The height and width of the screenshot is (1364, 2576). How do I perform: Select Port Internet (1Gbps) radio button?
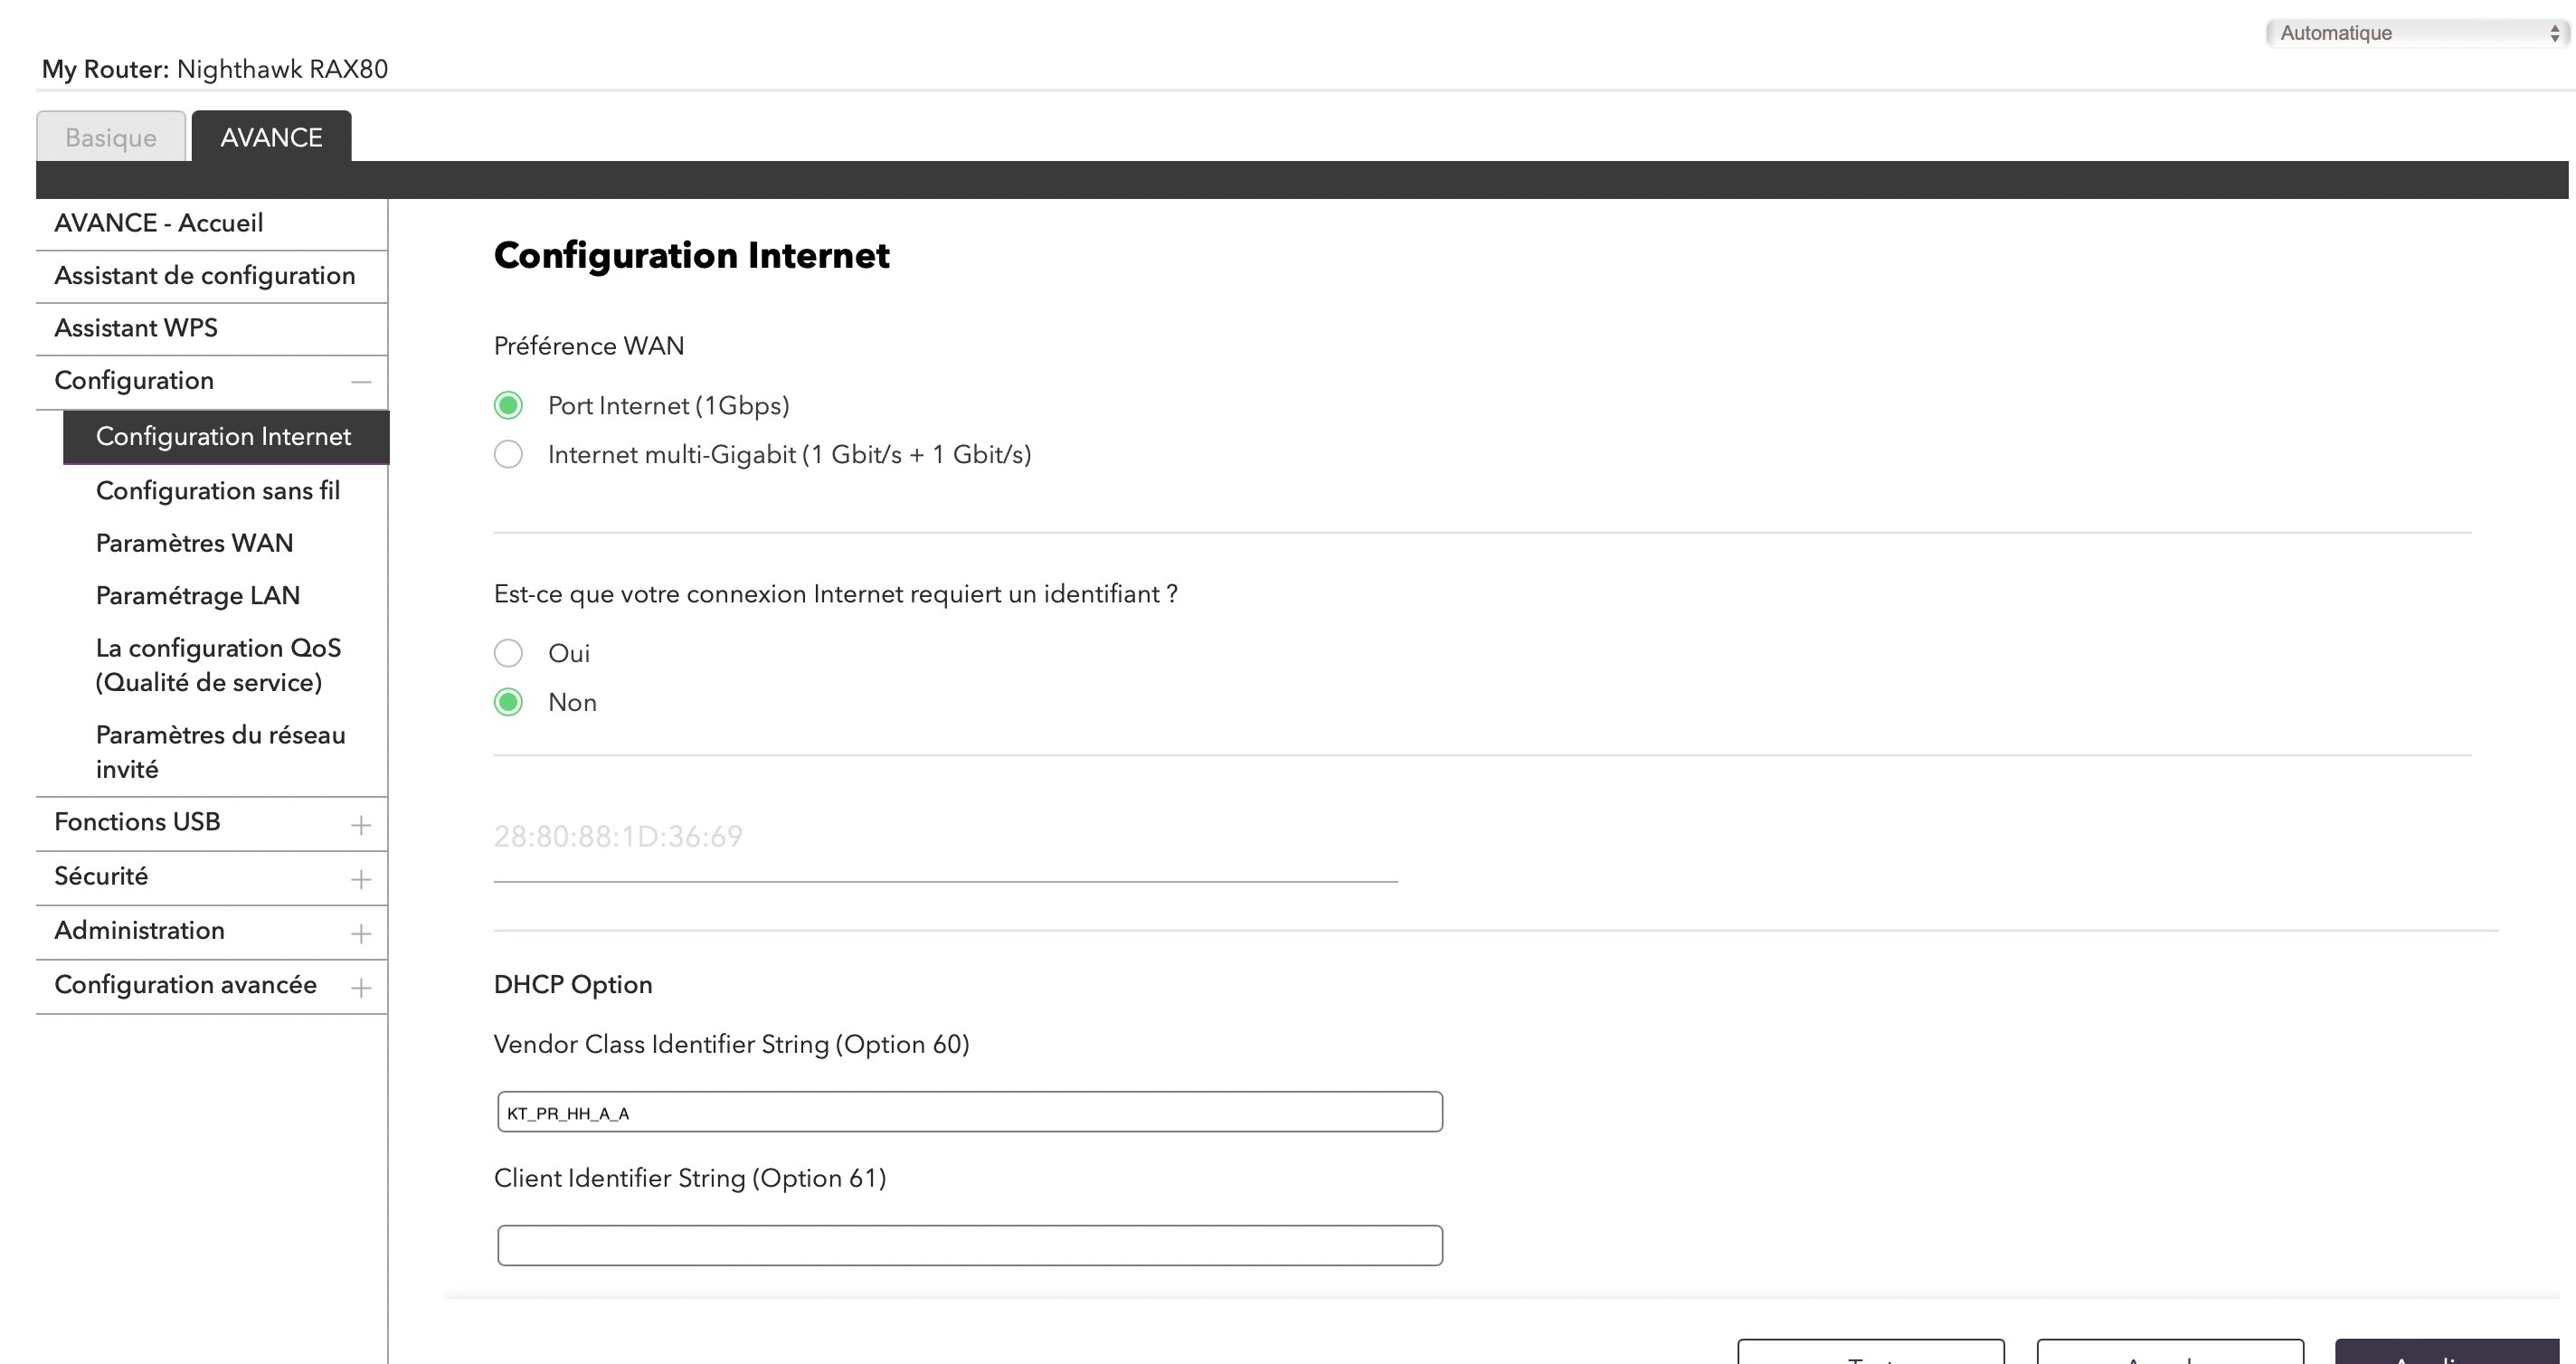click(508, 405)
